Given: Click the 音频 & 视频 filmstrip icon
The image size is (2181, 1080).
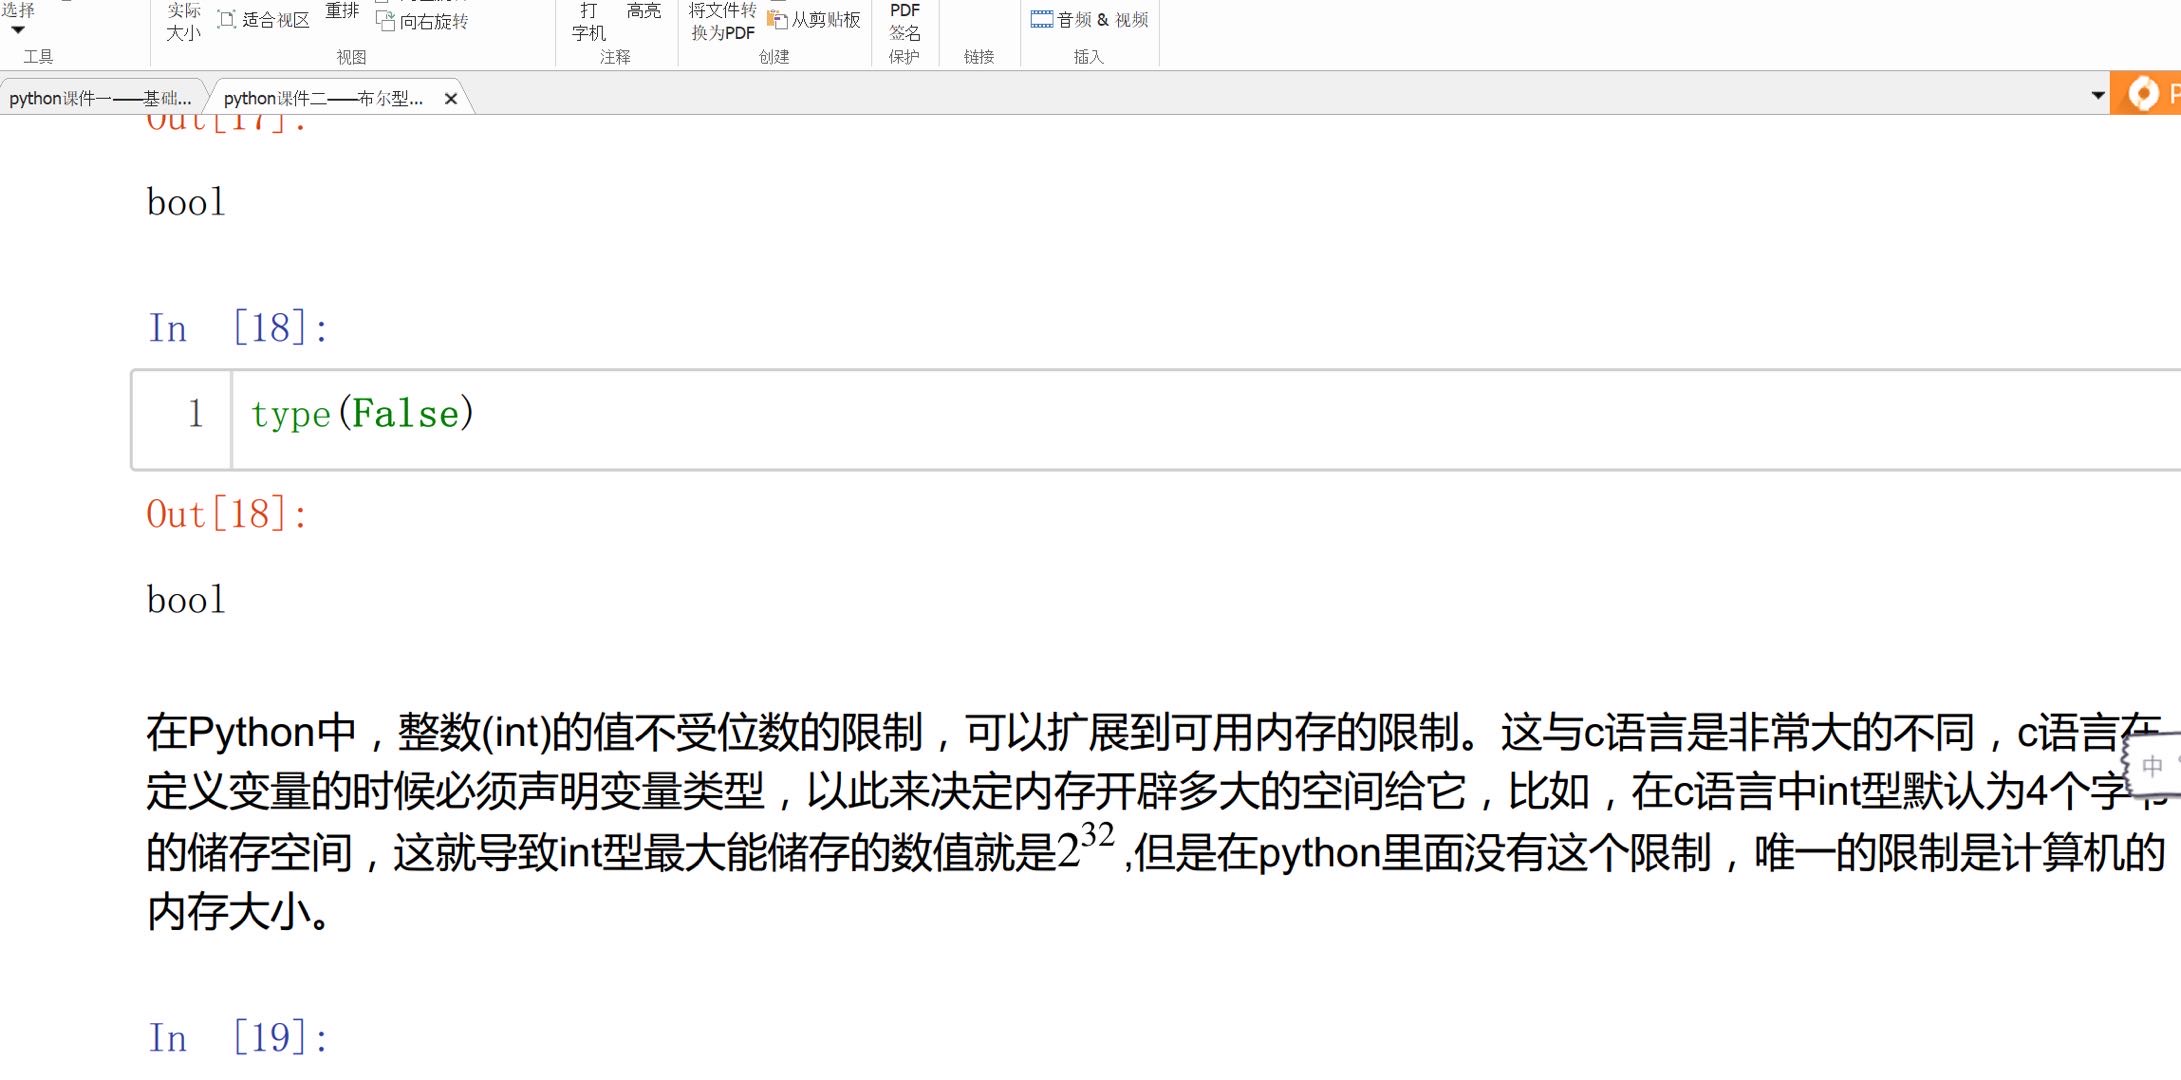Looking at the screenshot, I should [1041, 20].
